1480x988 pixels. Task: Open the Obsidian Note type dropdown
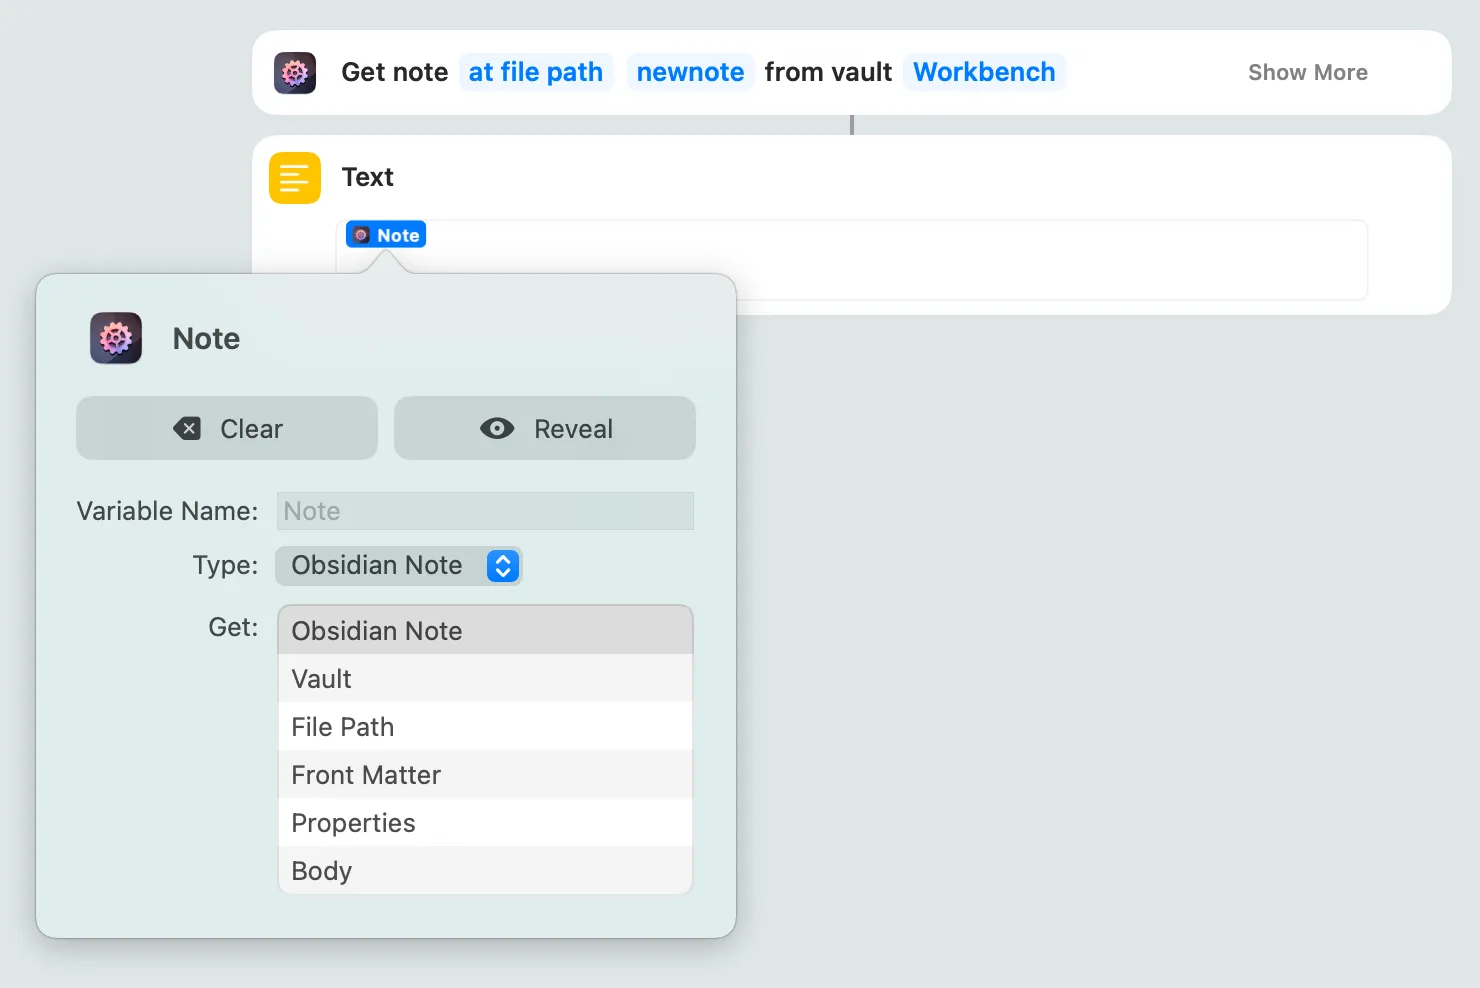pos(398,566)
